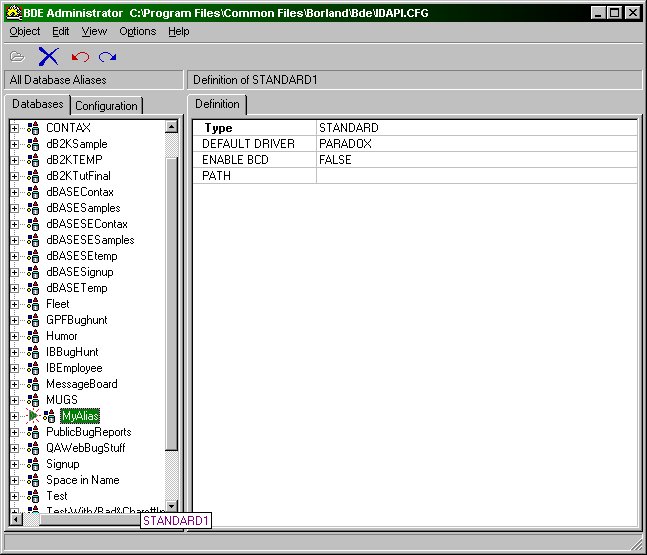Expand the dBASEContax tree node
647x555 pixels.
[14, 192]
